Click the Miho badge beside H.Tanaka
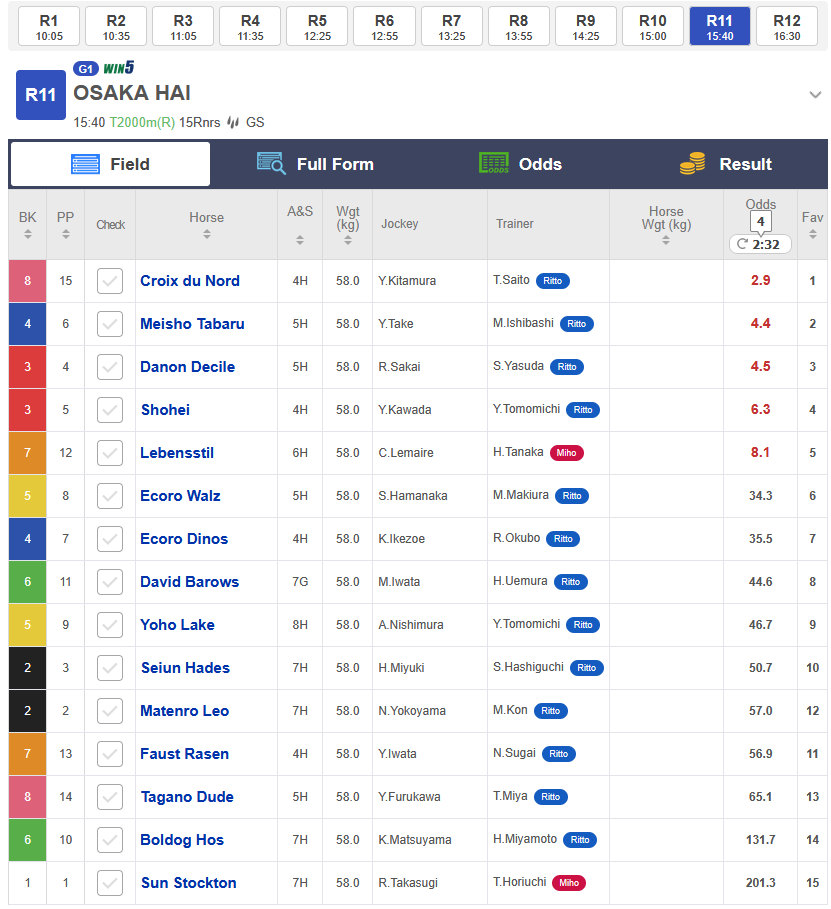 tap(567, 453)
